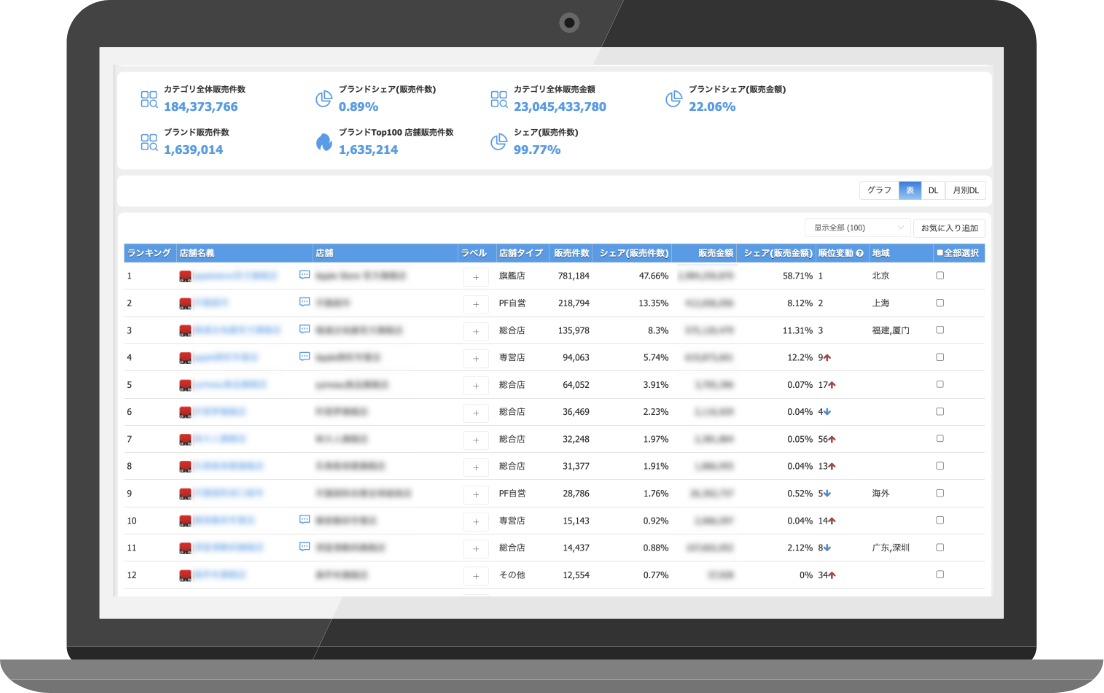Click the 月別DL download button
This screenshot has height=693, width=1104.
(965, 190)
